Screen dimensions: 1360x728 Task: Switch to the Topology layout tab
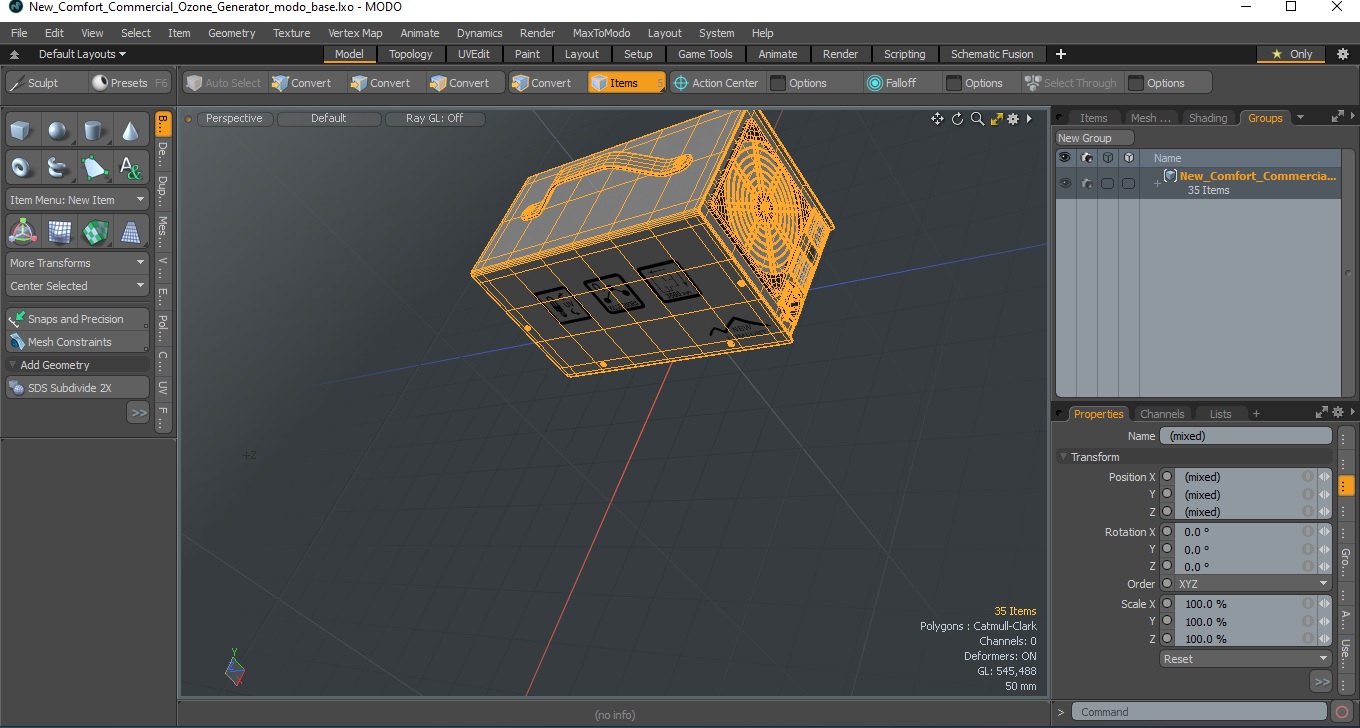411,54
